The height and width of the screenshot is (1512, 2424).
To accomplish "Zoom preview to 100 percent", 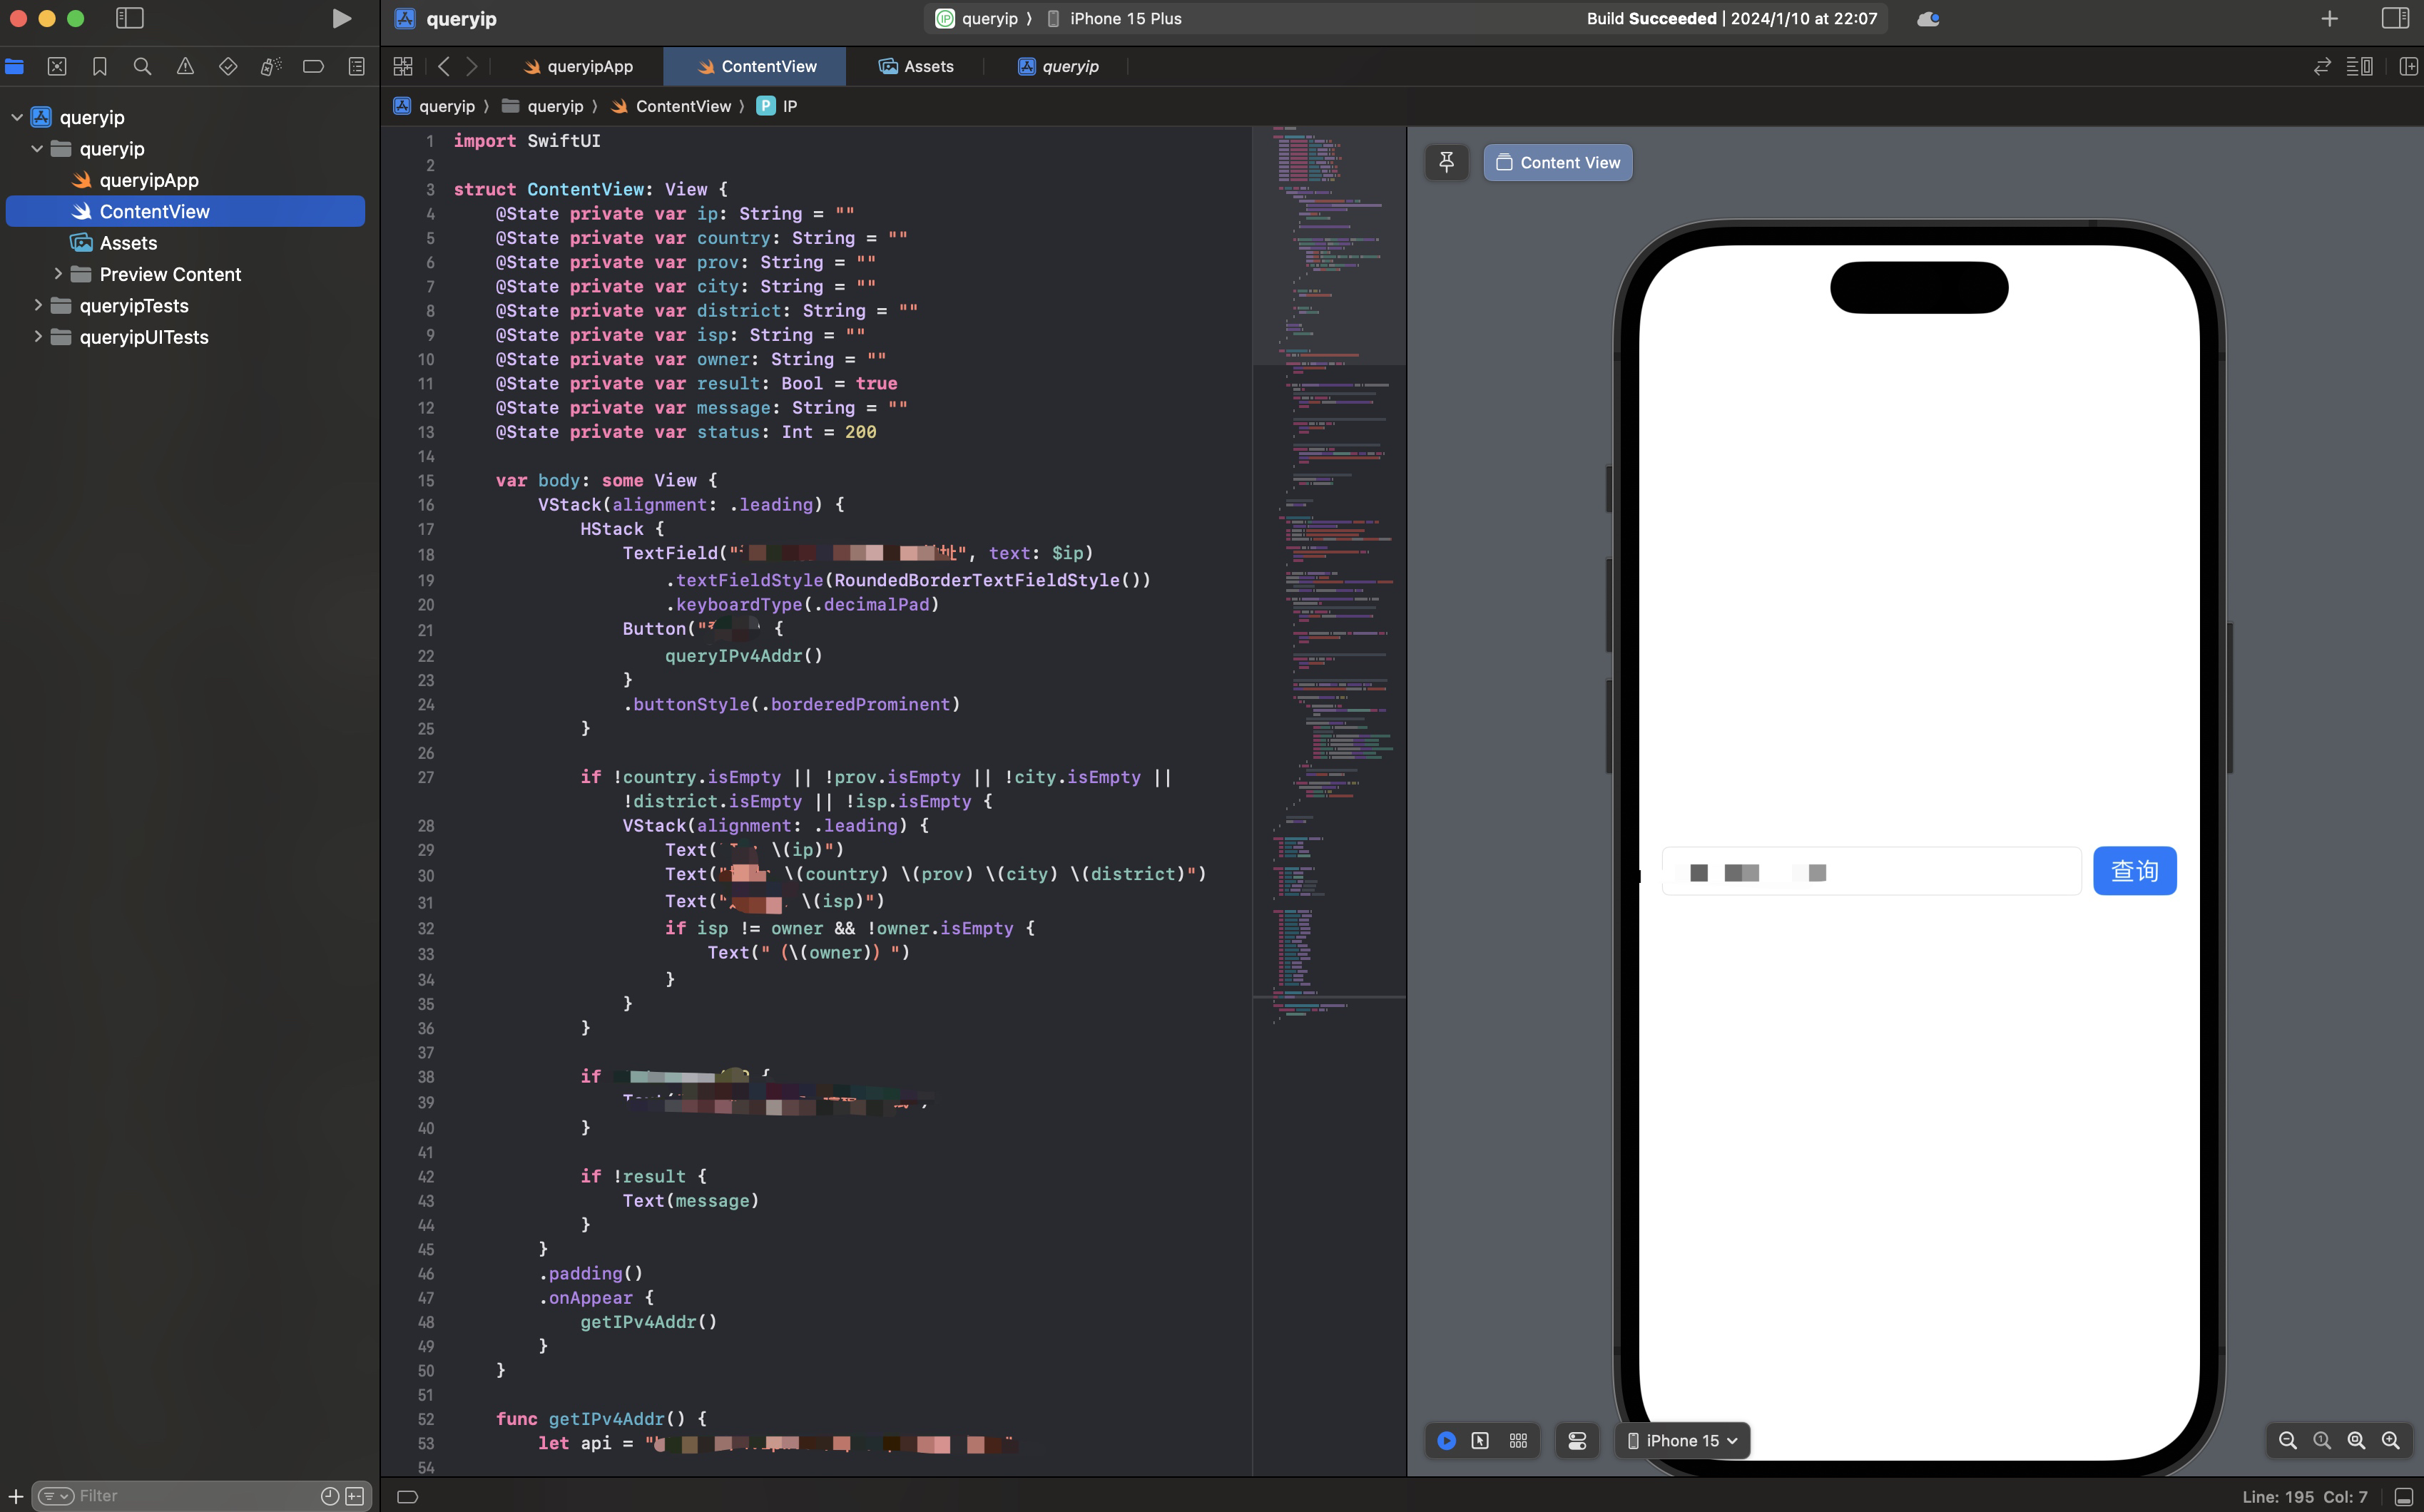I will pos(2322,1440).
